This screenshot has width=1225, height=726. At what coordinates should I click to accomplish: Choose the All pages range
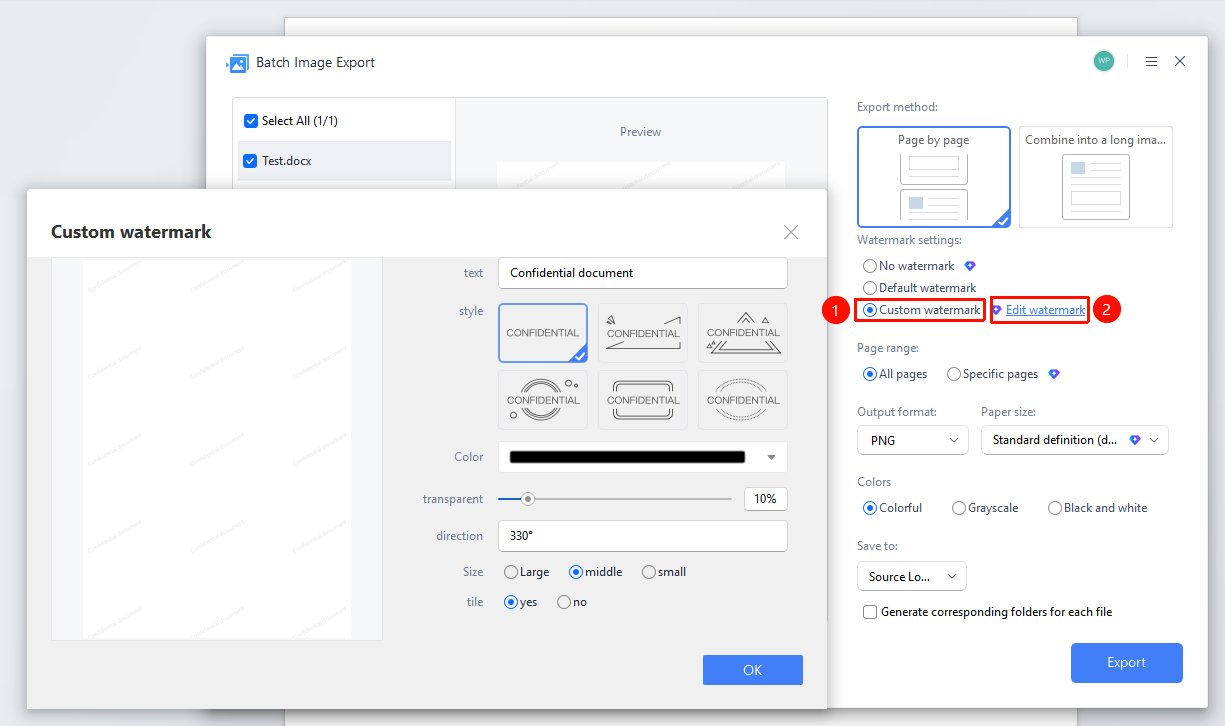870,374
